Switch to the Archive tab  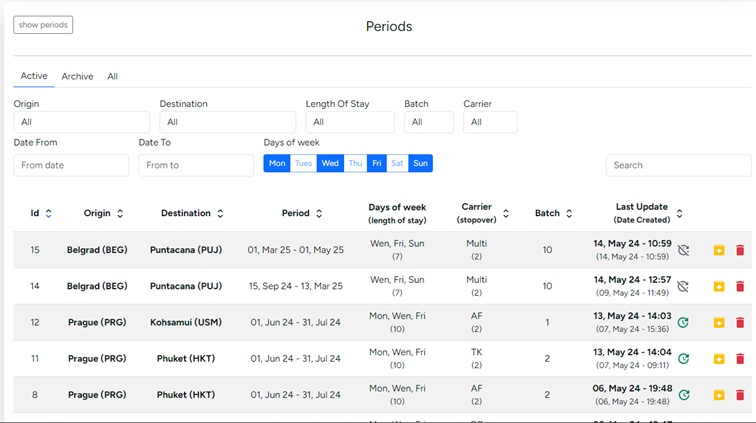(x=77, y=76)
